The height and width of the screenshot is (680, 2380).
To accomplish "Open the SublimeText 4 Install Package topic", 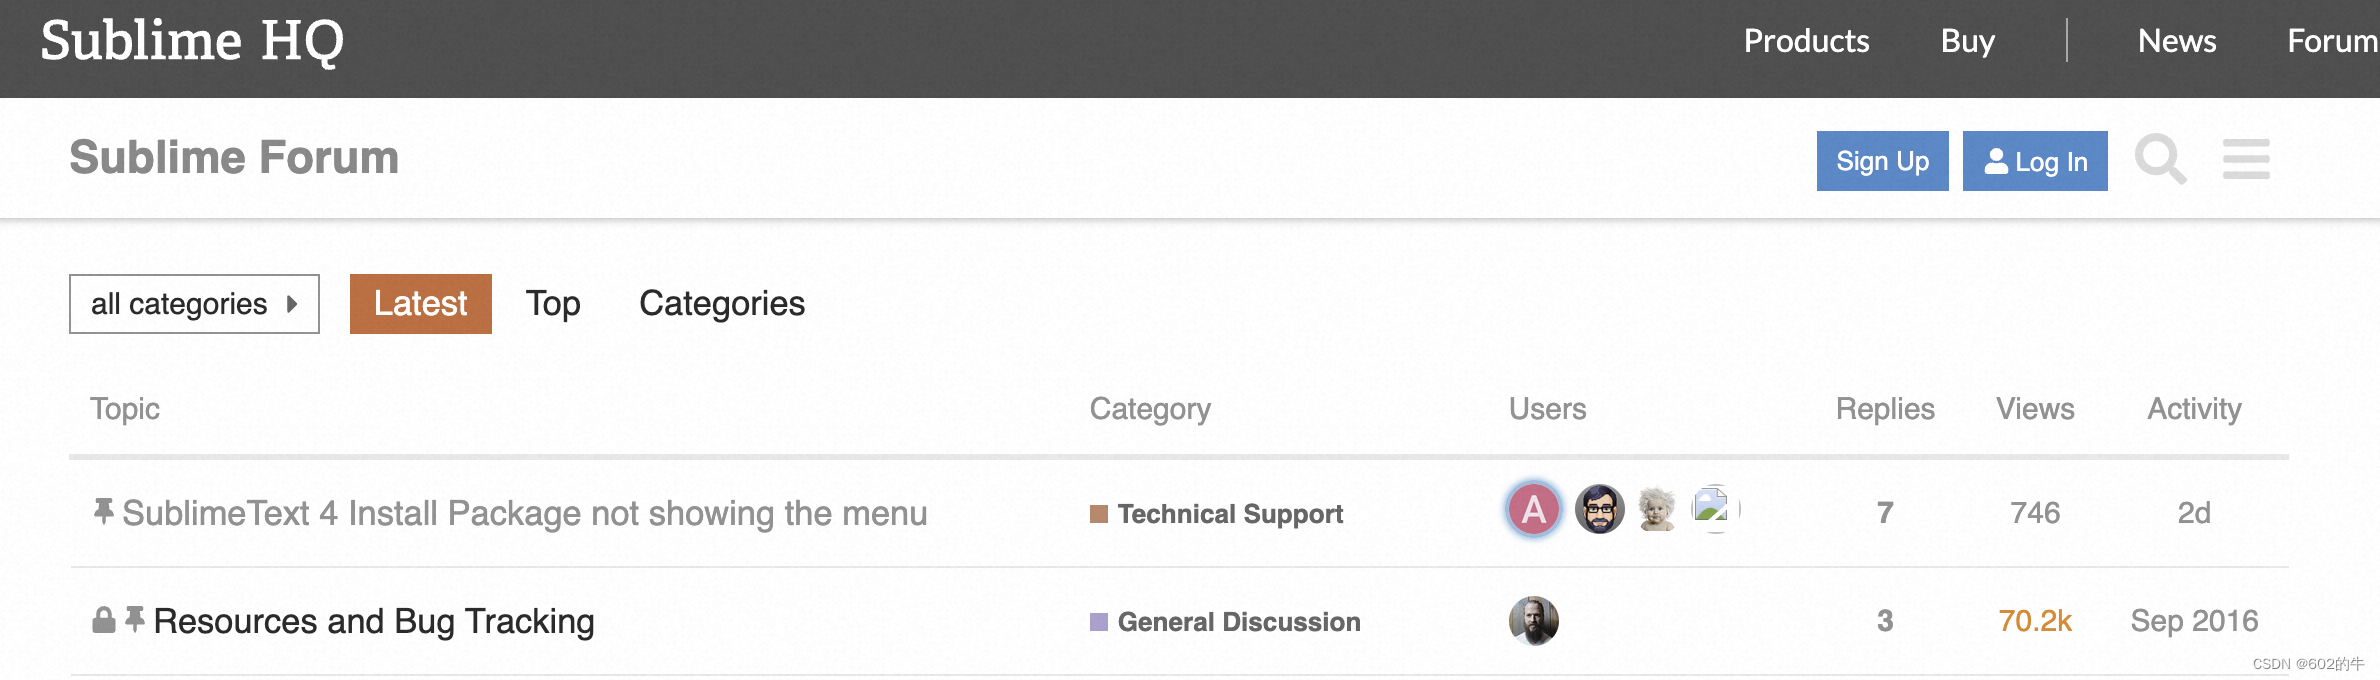I will 524,513.
